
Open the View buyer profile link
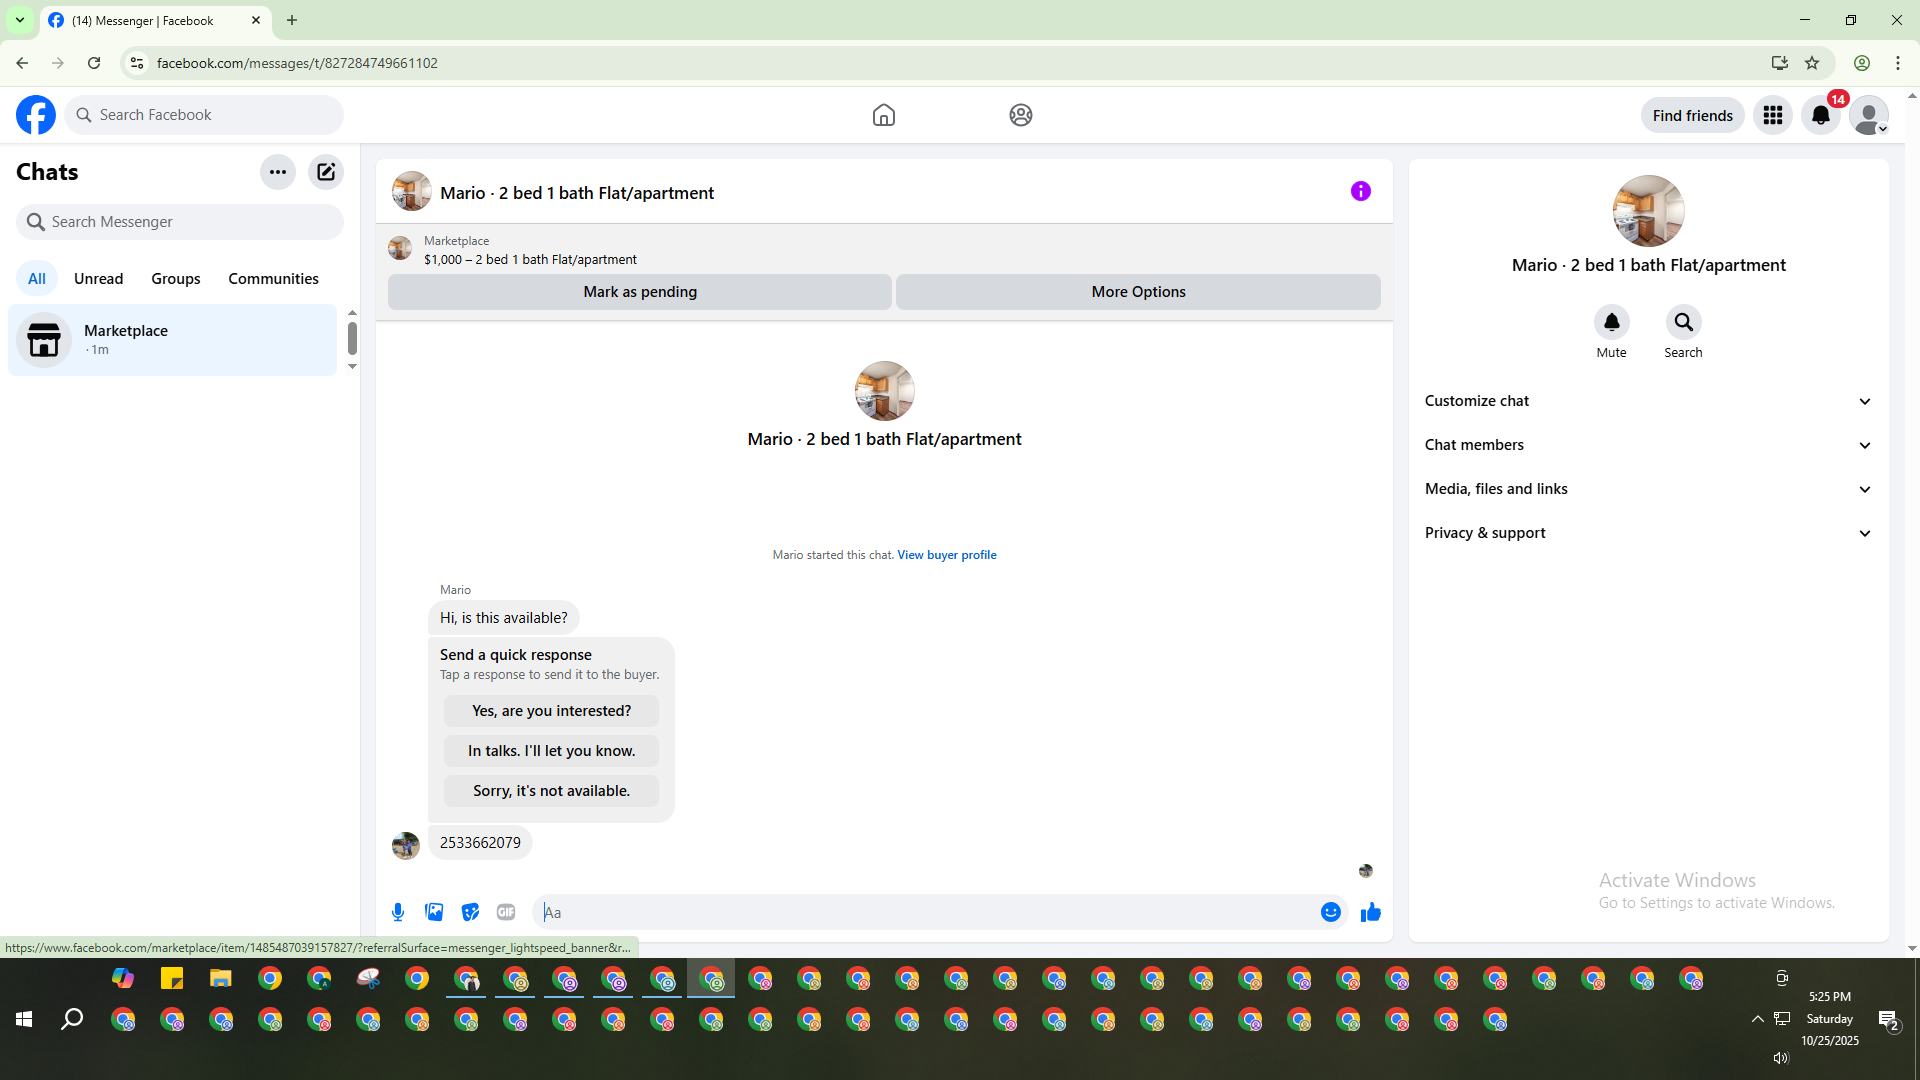pyautogui.click(x=946, y=555)
